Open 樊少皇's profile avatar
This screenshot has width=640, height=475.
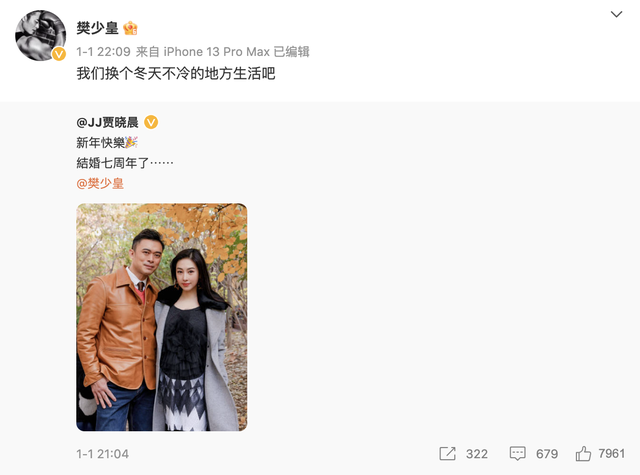tap(40, 36)
